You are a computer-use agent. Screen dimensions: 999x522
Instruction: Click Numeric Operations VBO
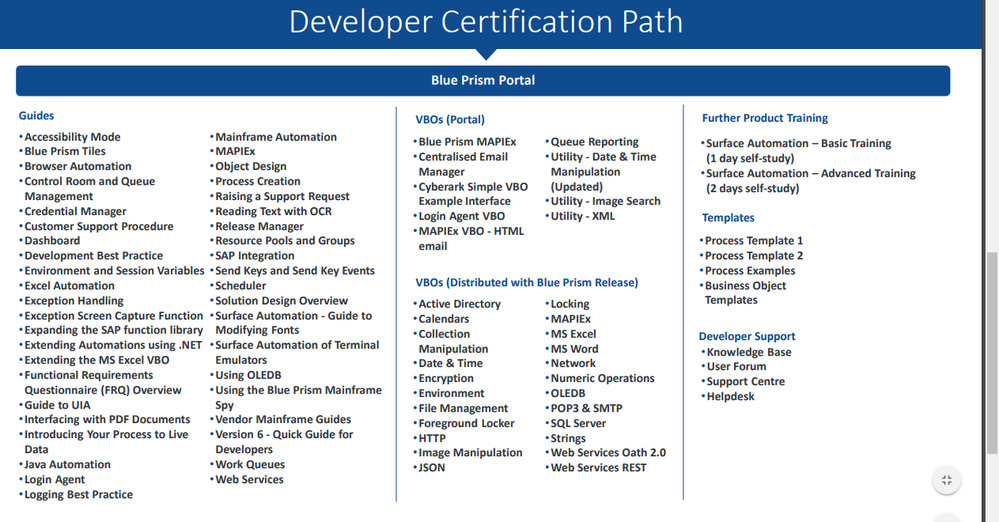pos(602,378)
